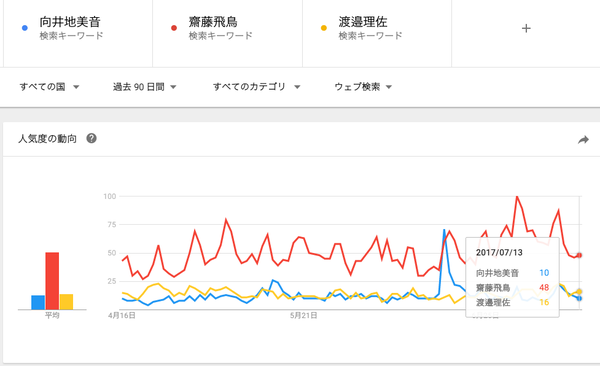Viewport: 600px width, 366px height.
Task: Expand the すべてのカテゴリ category dropdown
Action: [256, 87]
